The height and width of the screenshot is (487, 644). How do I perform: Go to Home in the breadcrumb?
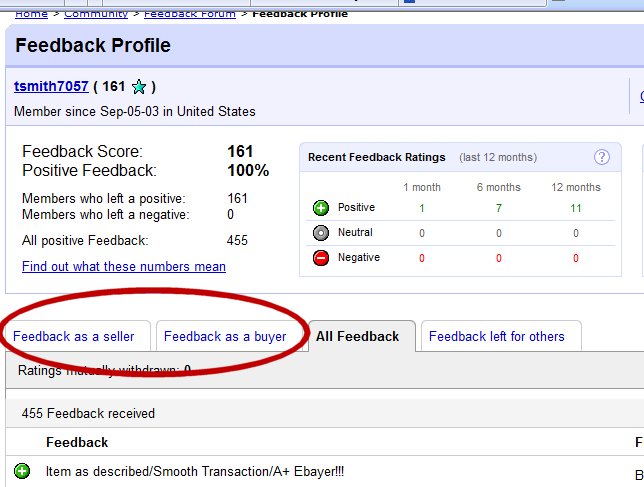coord(30,14)
